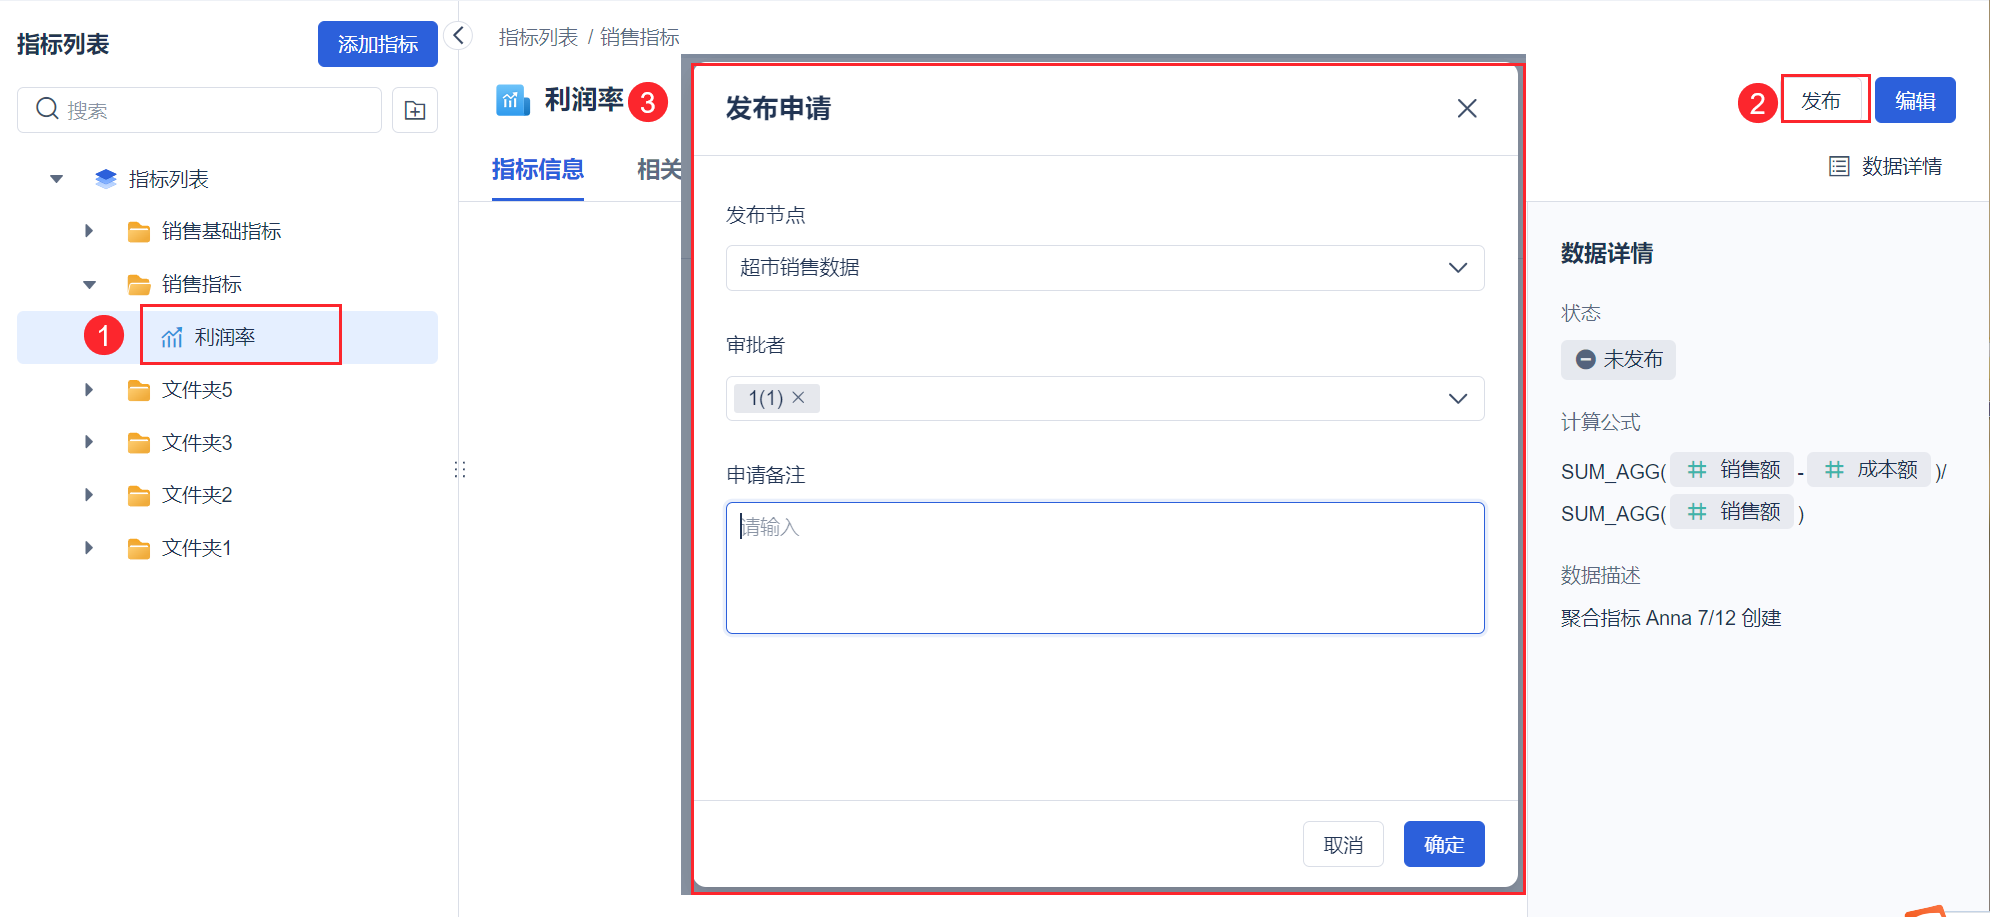Image resolution: width=1990 pixels, height=917 pixels.
Task: Close the 发布申请 dialog with X
Action: click(x=1466, y=108)
